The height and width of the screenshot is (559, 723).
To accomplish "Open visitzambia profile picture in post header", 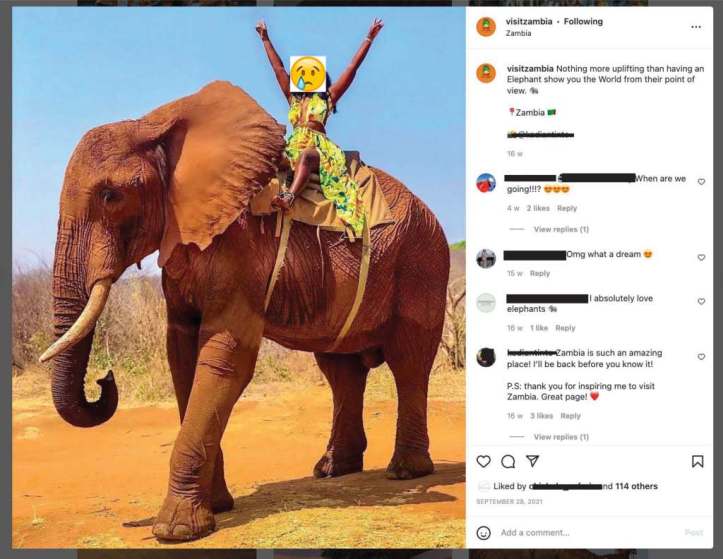I will 486,27.
